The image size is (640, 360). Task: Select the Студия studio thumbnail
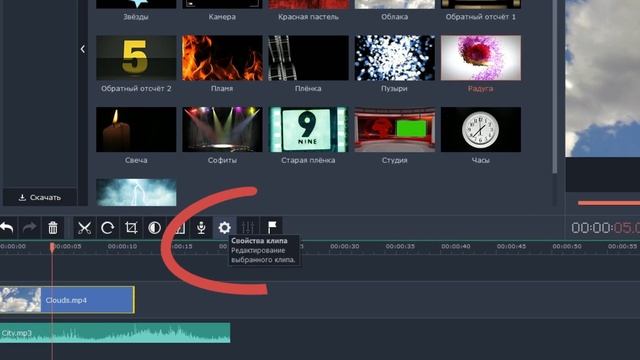tap(395, 129)
